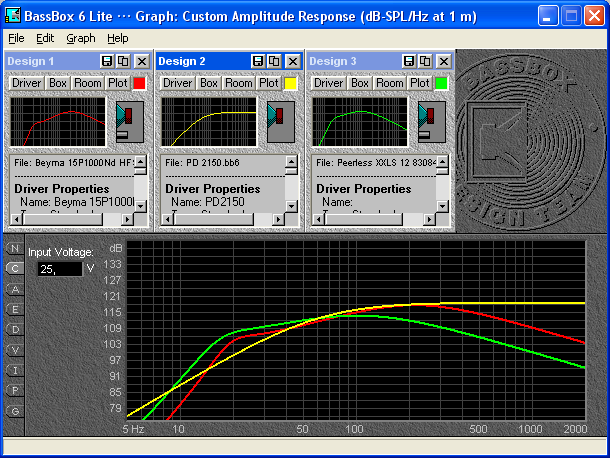Screen dimensions: 610x458
Task: Open the Graph menu
Action: pos(81,38)
